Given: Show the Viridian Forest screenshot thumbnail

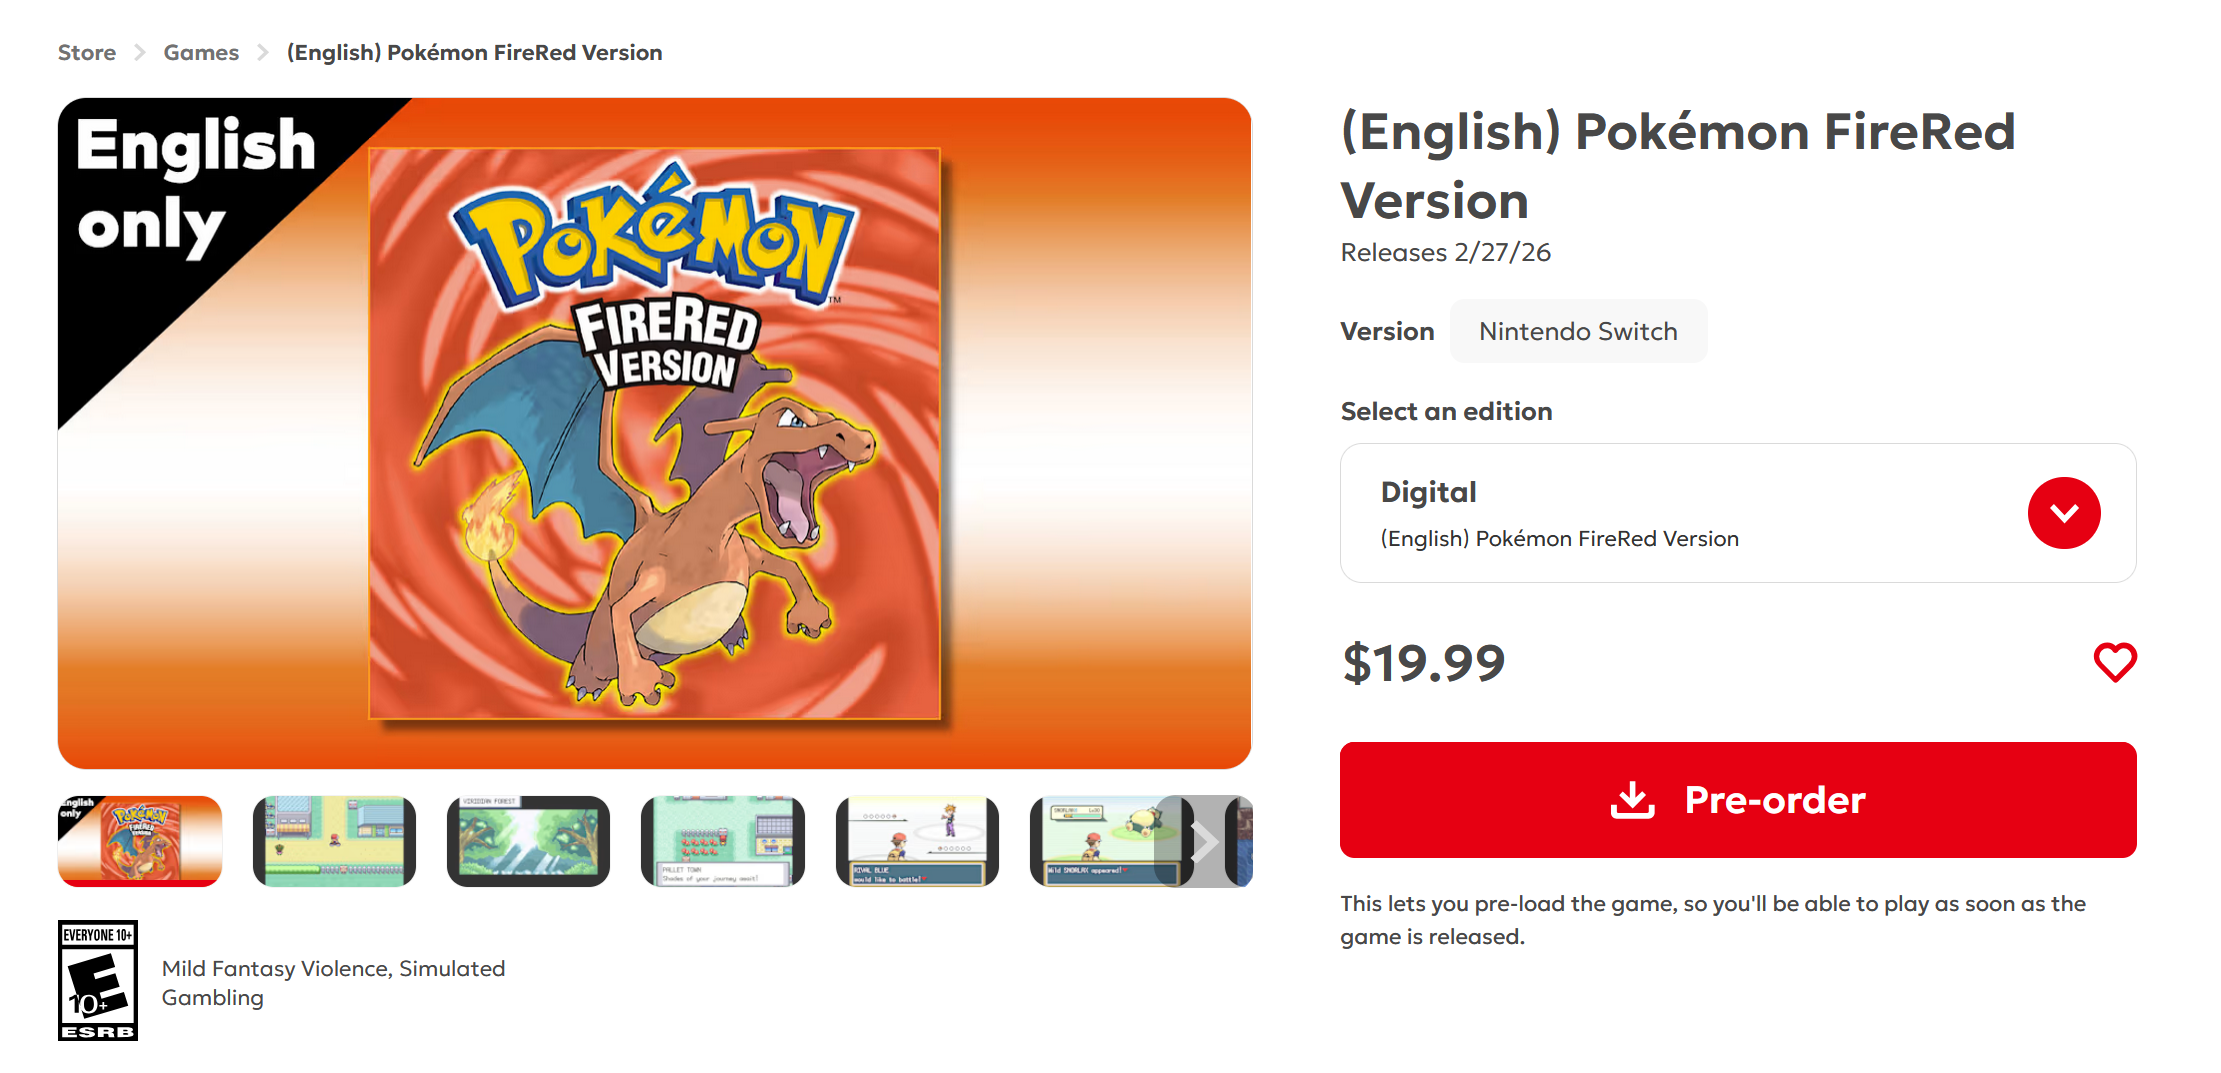Looking at the screenshot, I should pos(528,841).
